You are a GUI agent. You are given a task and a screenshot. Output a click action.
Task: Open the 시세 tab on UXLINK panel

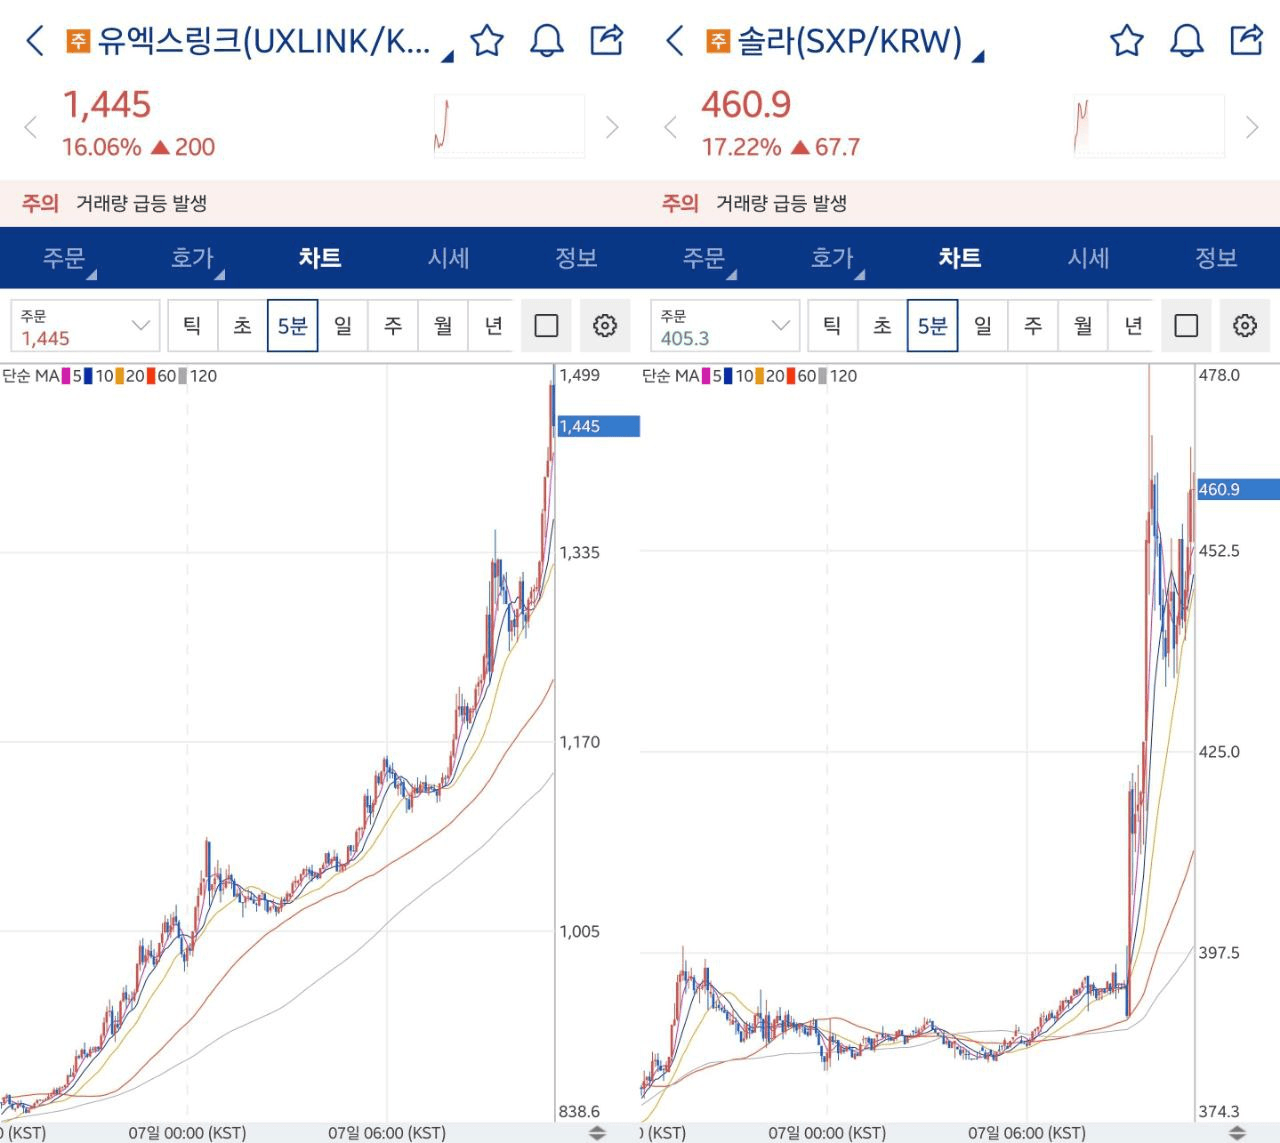tap(448, 258)
